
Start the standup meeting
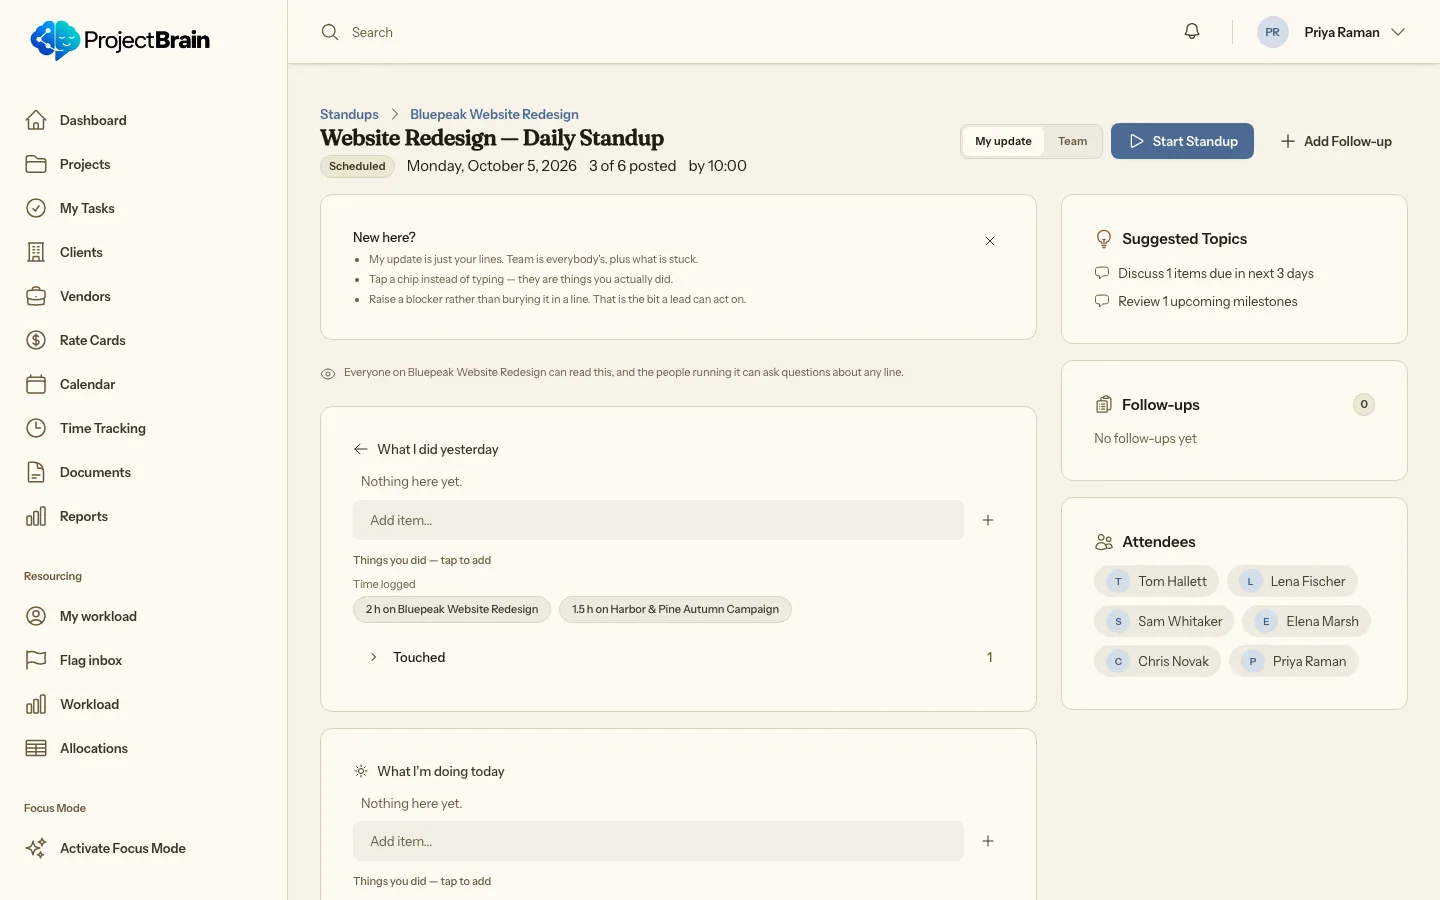pyautogui.click(x=1182, y=141)
